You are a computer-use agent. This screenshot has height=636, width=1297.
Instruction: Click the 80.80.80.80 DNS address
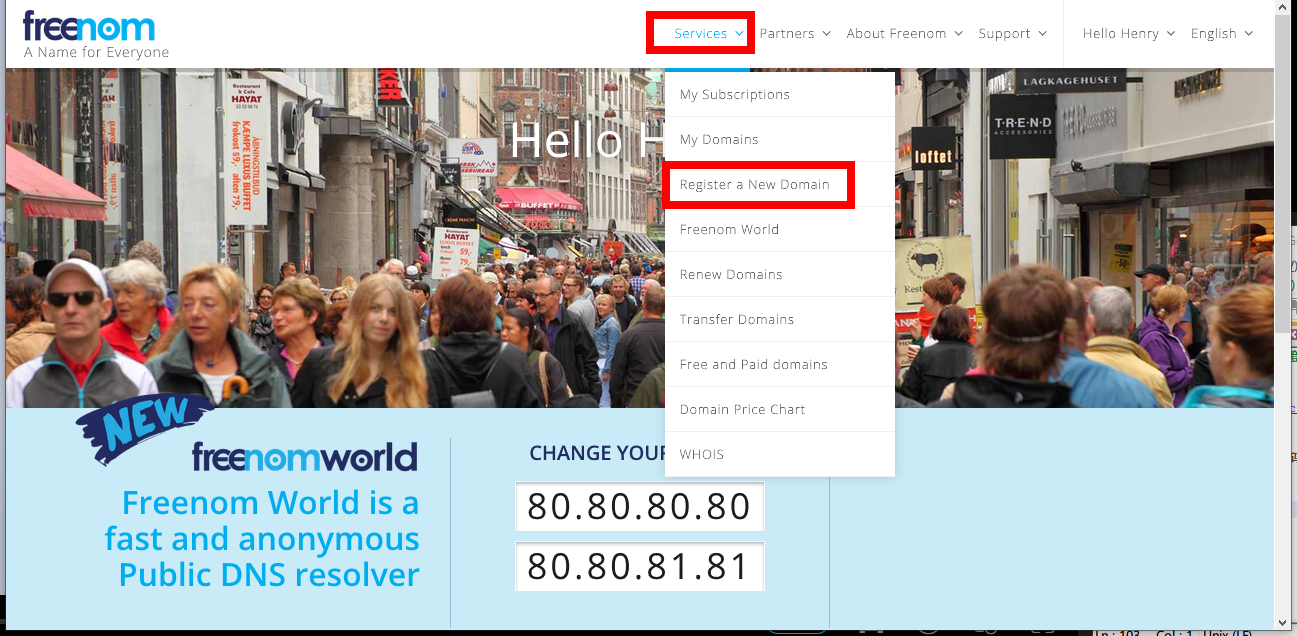pyautogui.click(x=639, y=507)
